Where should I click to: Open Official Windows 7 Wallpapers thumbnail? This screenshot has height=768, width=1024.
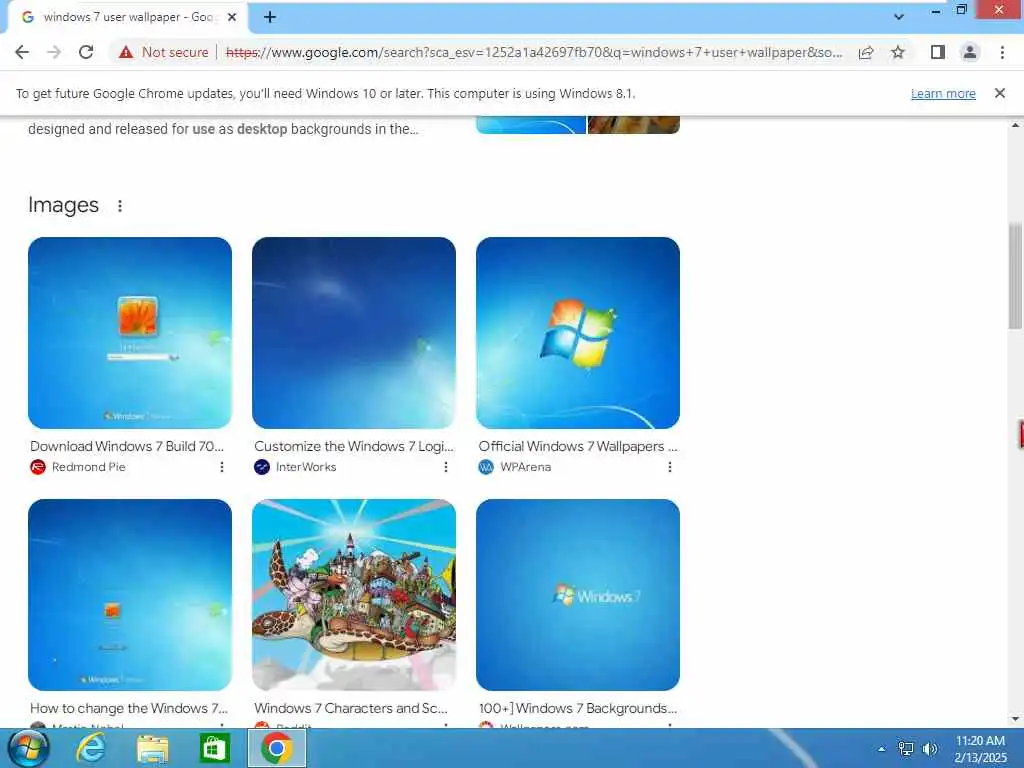[578, 333]
